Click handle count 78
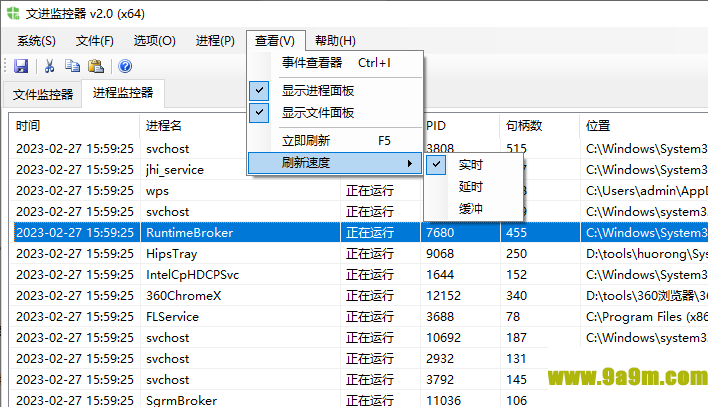The image size is (708, 407). coord(512,317)
